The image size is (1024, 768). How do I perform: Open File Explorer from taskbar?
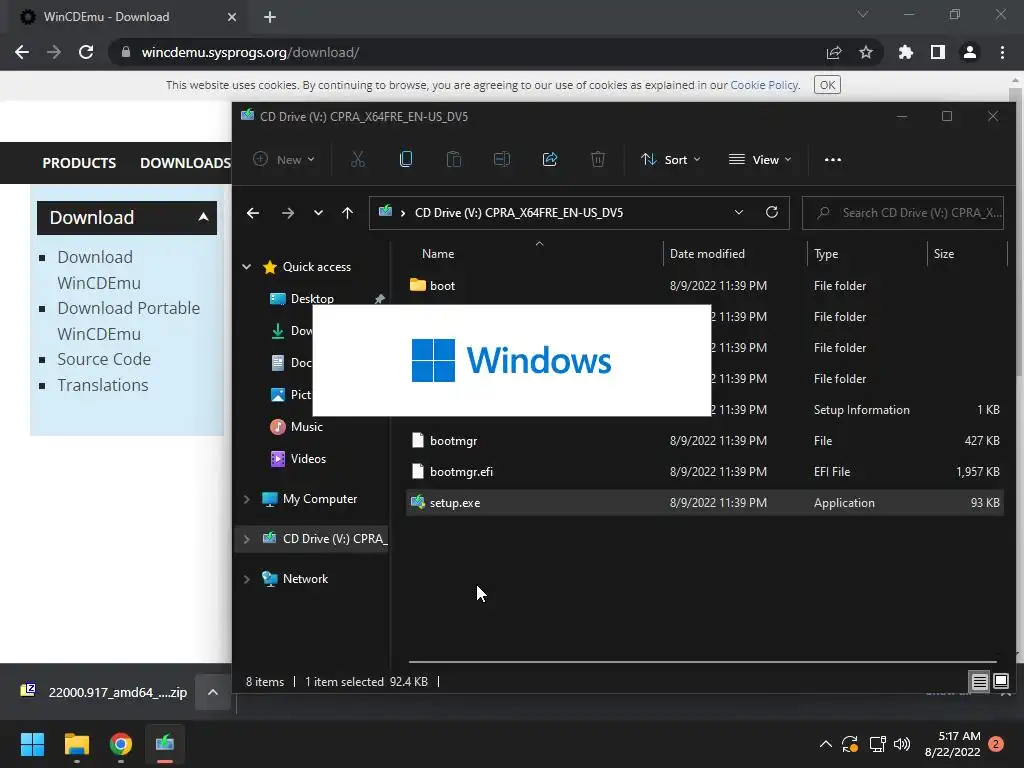pyautogui.click(x=76, y=744)
